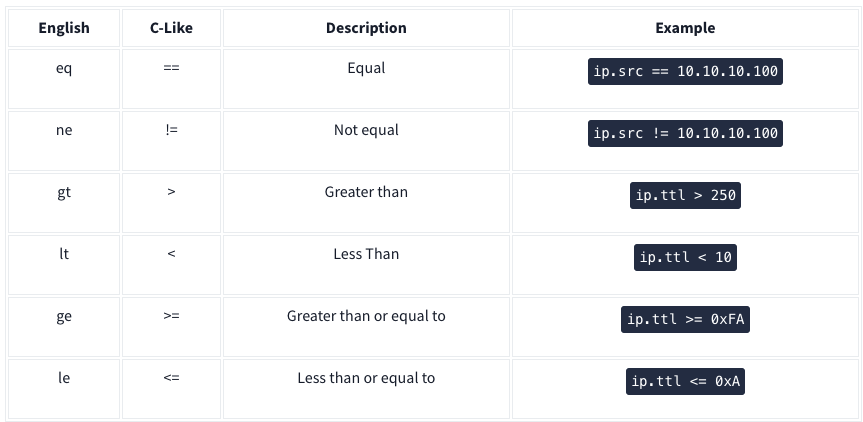
Task: Click the 'ip.src == 10.10.10.100' code example
Action: [685, 73]
